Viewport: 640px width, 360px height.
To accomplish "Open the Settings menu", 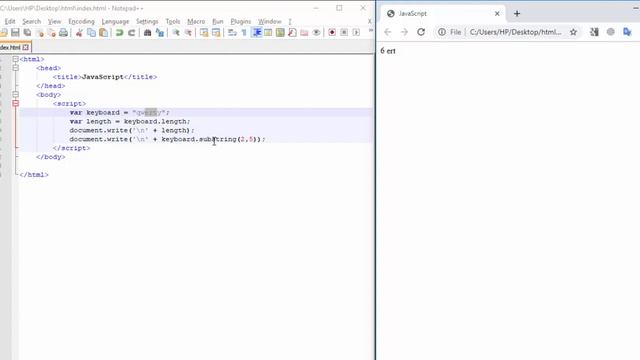I will [x=147, y=22].
